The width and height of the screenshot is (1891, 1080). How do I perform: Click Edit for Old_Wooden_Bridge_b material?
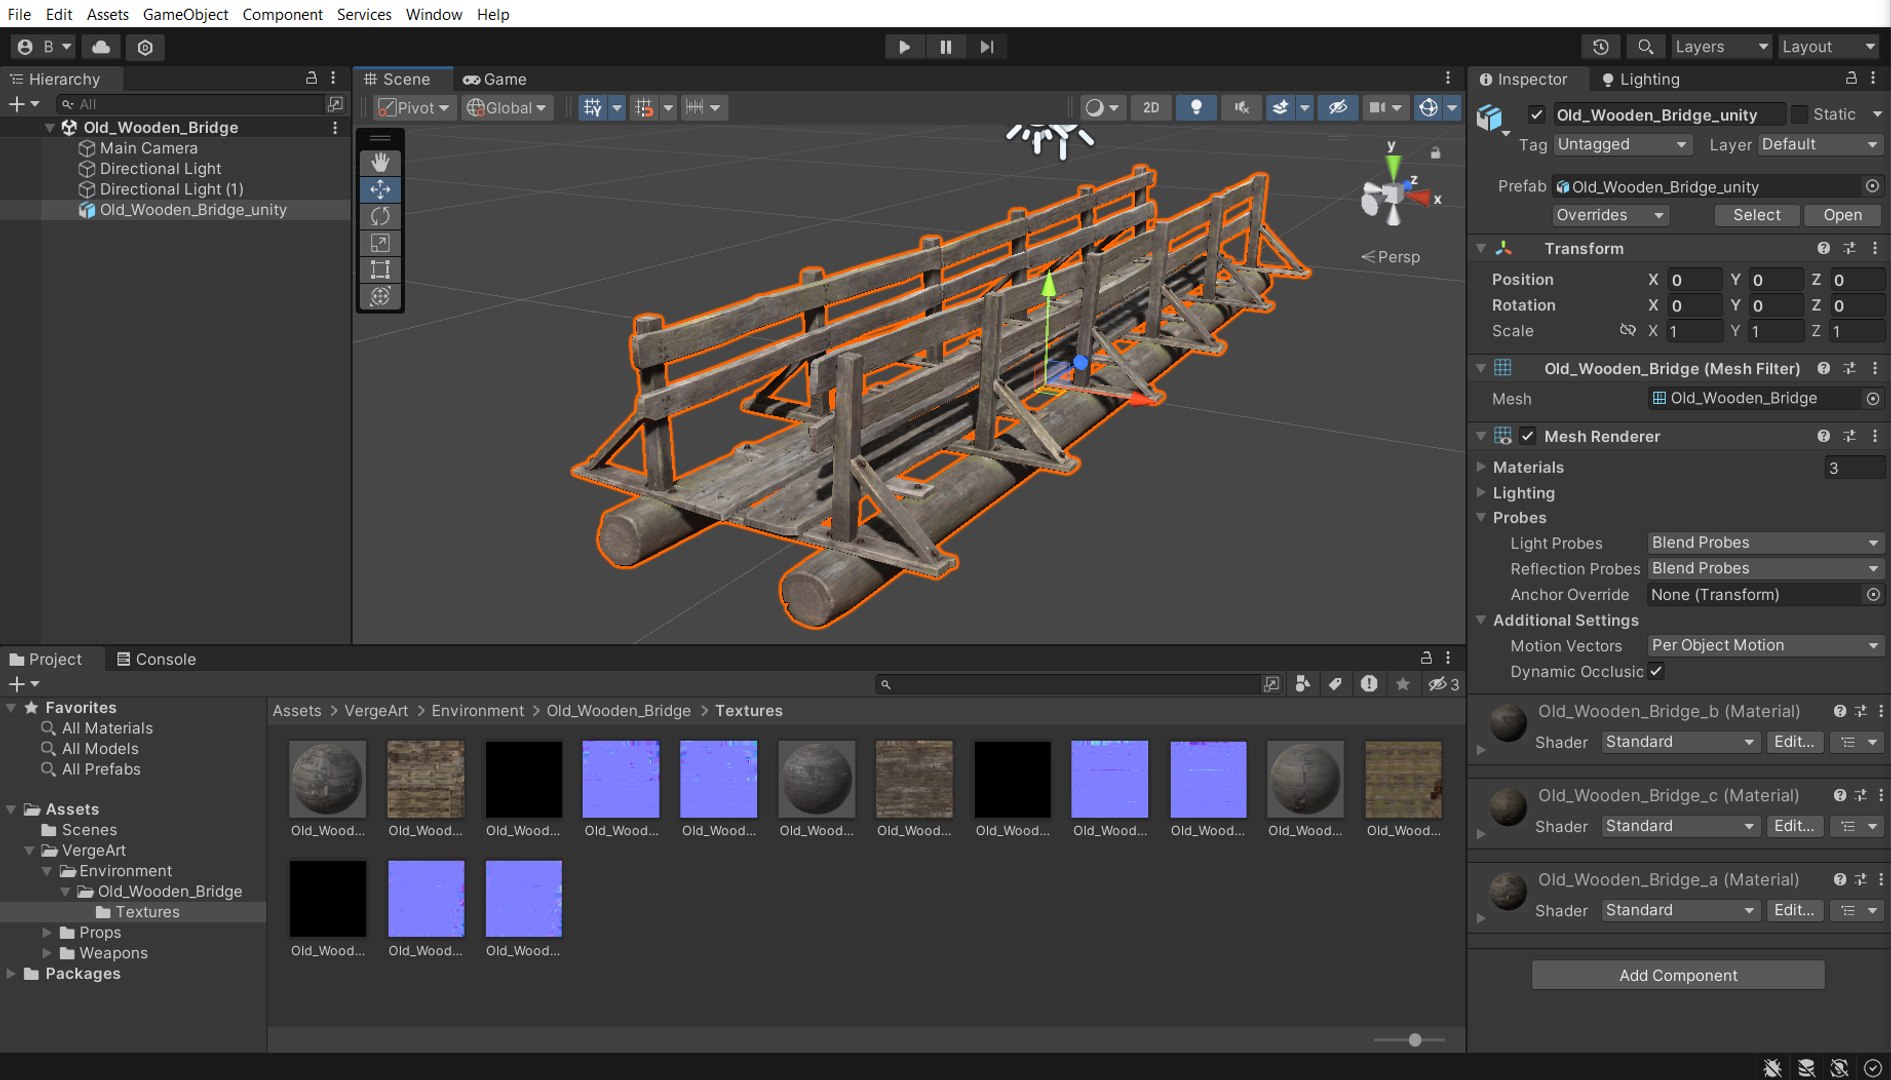(1794, 742)
